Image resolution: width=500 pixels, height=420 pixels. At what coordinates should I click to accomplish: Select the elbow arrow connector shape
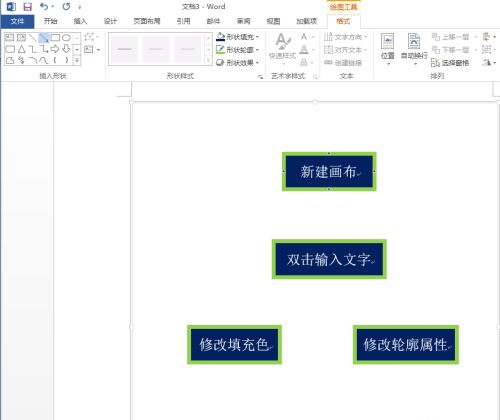44,49
